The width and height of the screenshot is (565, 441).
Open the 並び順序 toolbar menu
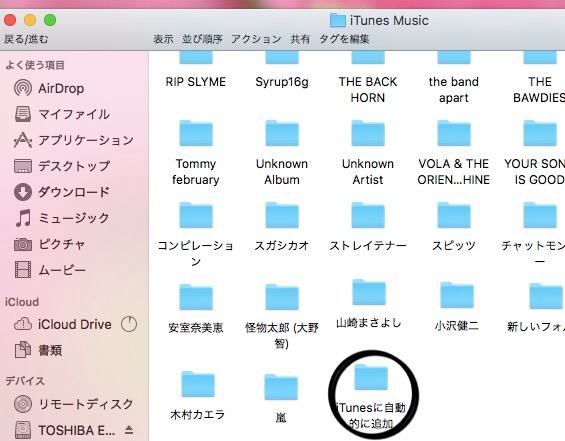[202, 39]
